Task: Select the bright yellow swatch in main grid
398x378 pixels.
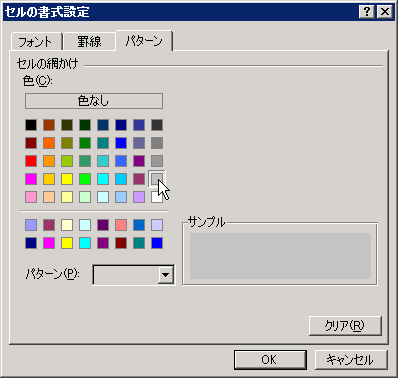Action: (67, 179)
